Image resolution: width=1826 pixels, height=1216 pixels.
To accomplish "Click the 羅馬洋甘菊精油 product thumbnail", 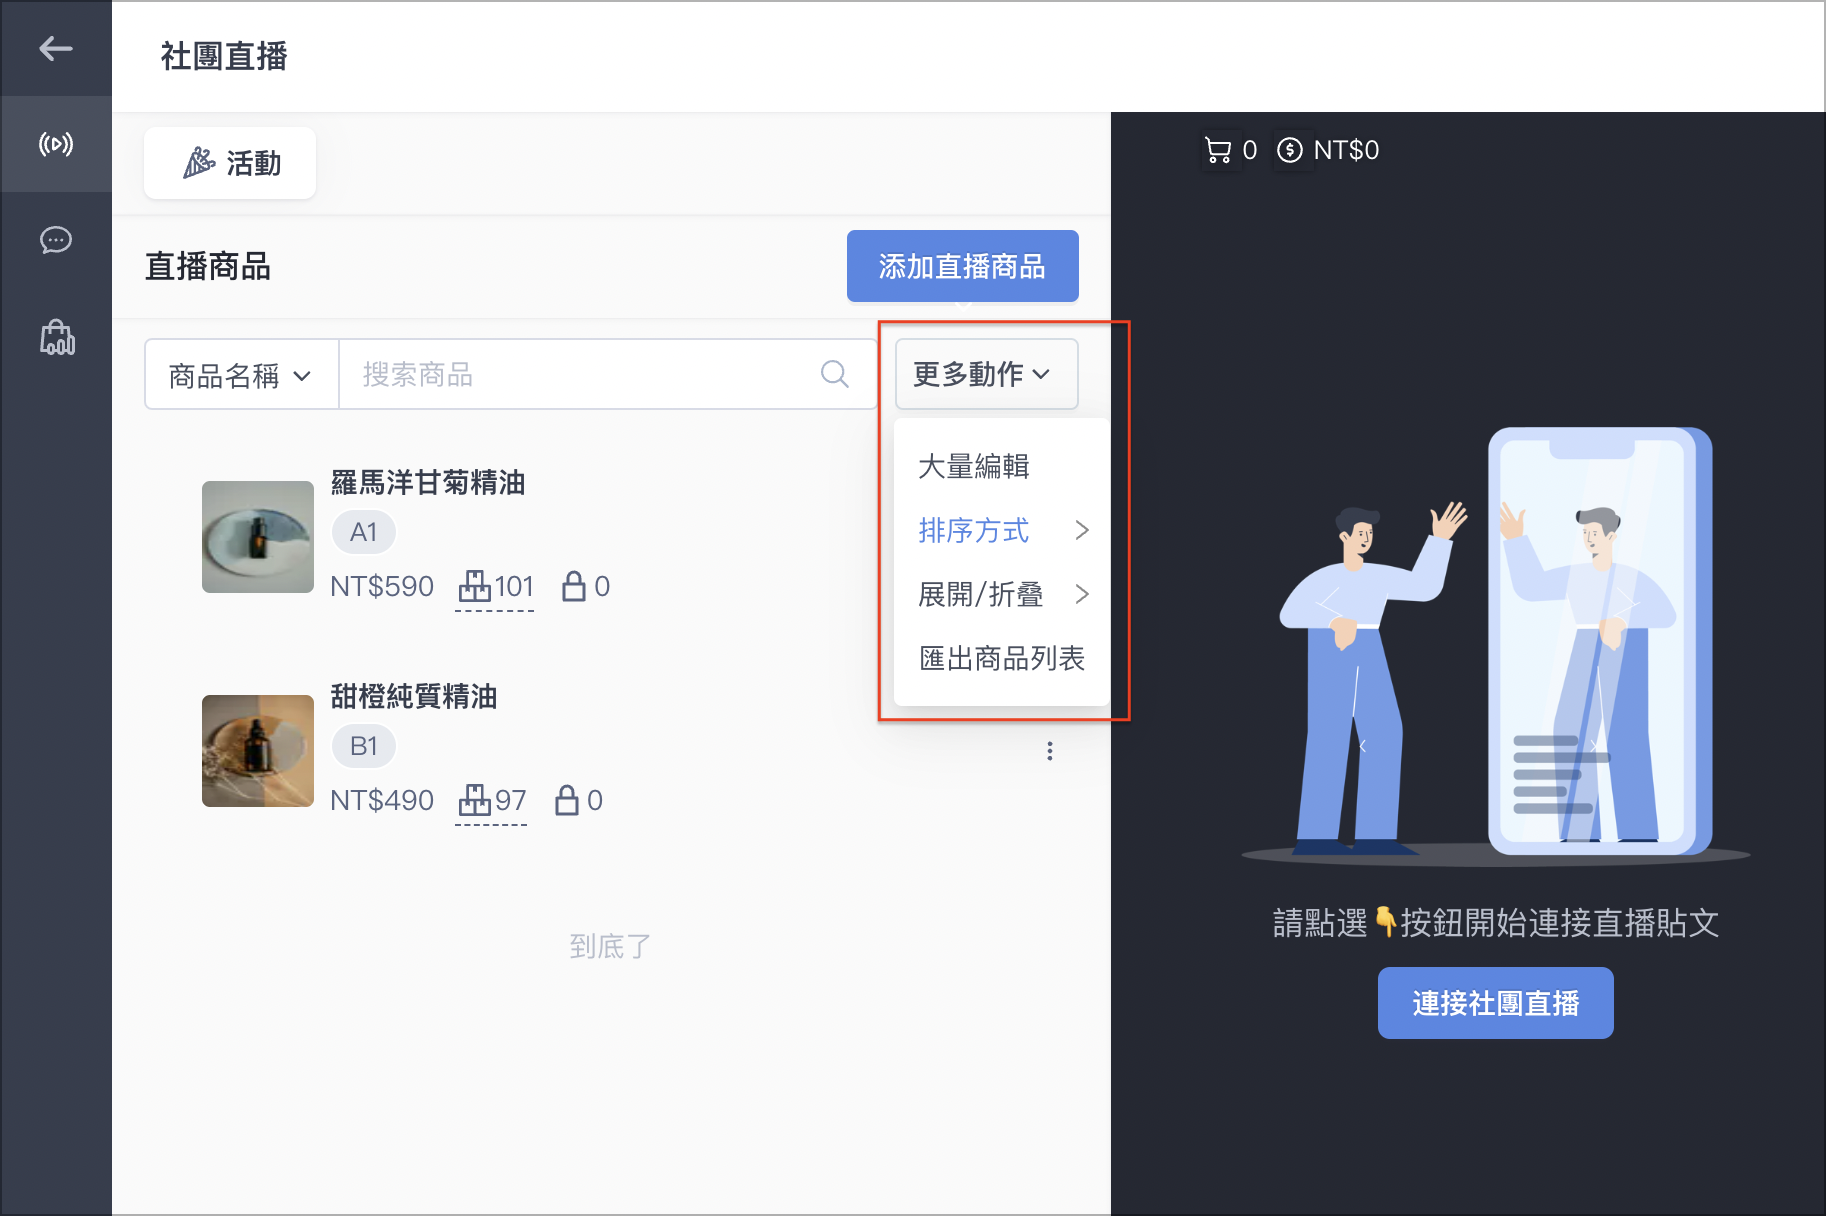I will point(258,537).
